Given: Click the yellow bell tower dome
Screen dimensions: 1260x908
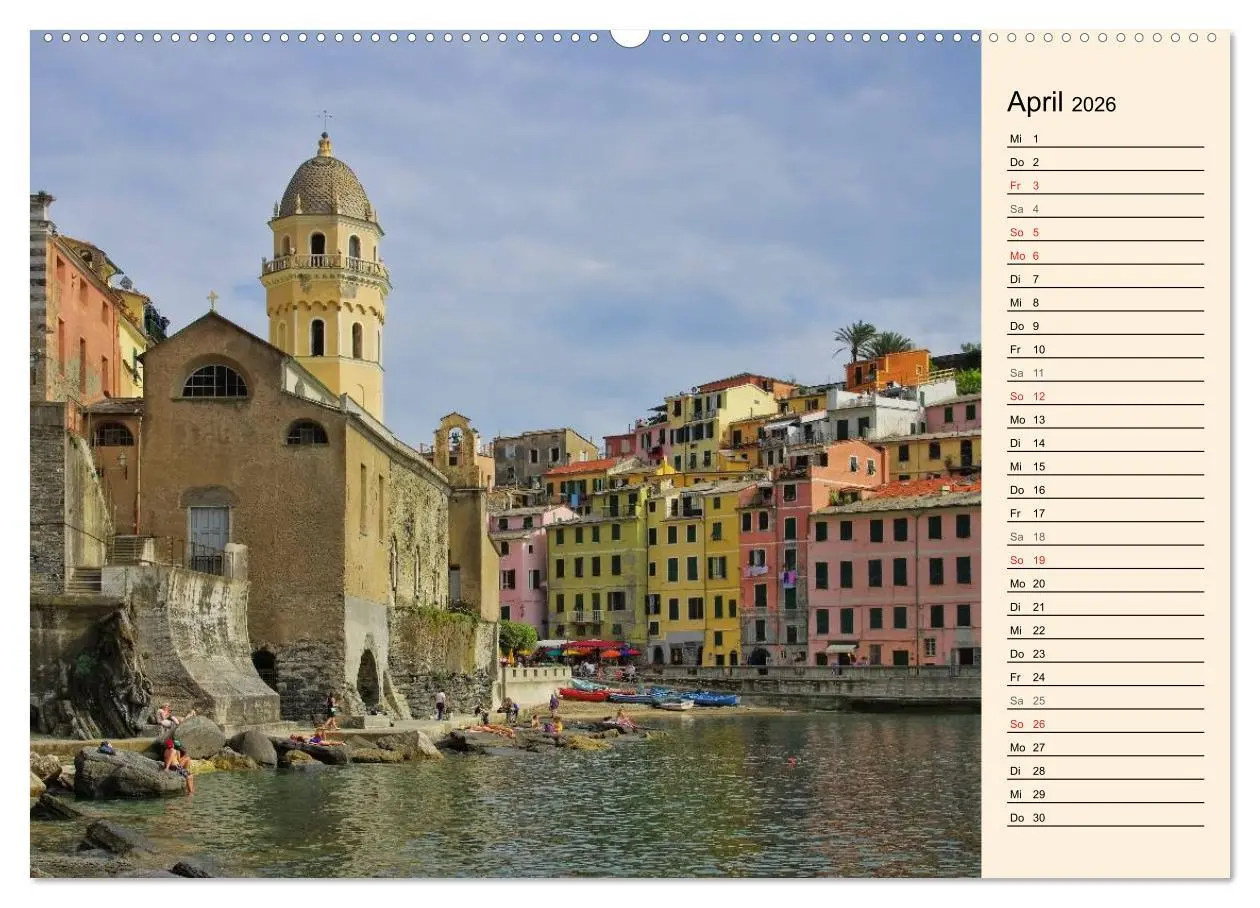Looking at the screenshot, I should pos(325,187).
